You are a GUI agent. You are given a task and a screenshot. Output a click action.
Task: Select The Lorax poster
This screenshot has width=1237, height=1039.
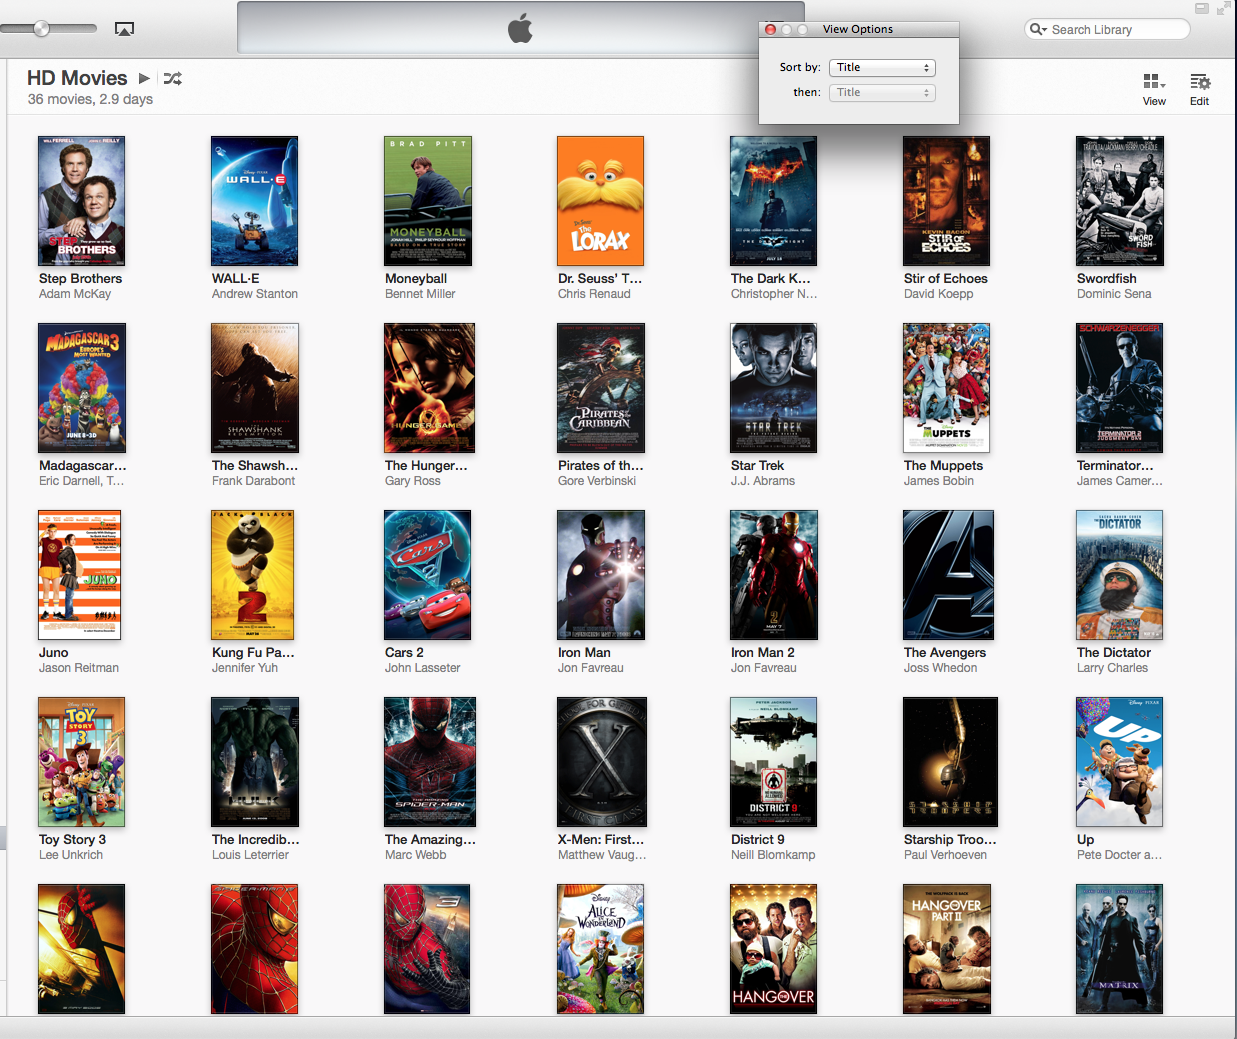[x=600, y=201]
